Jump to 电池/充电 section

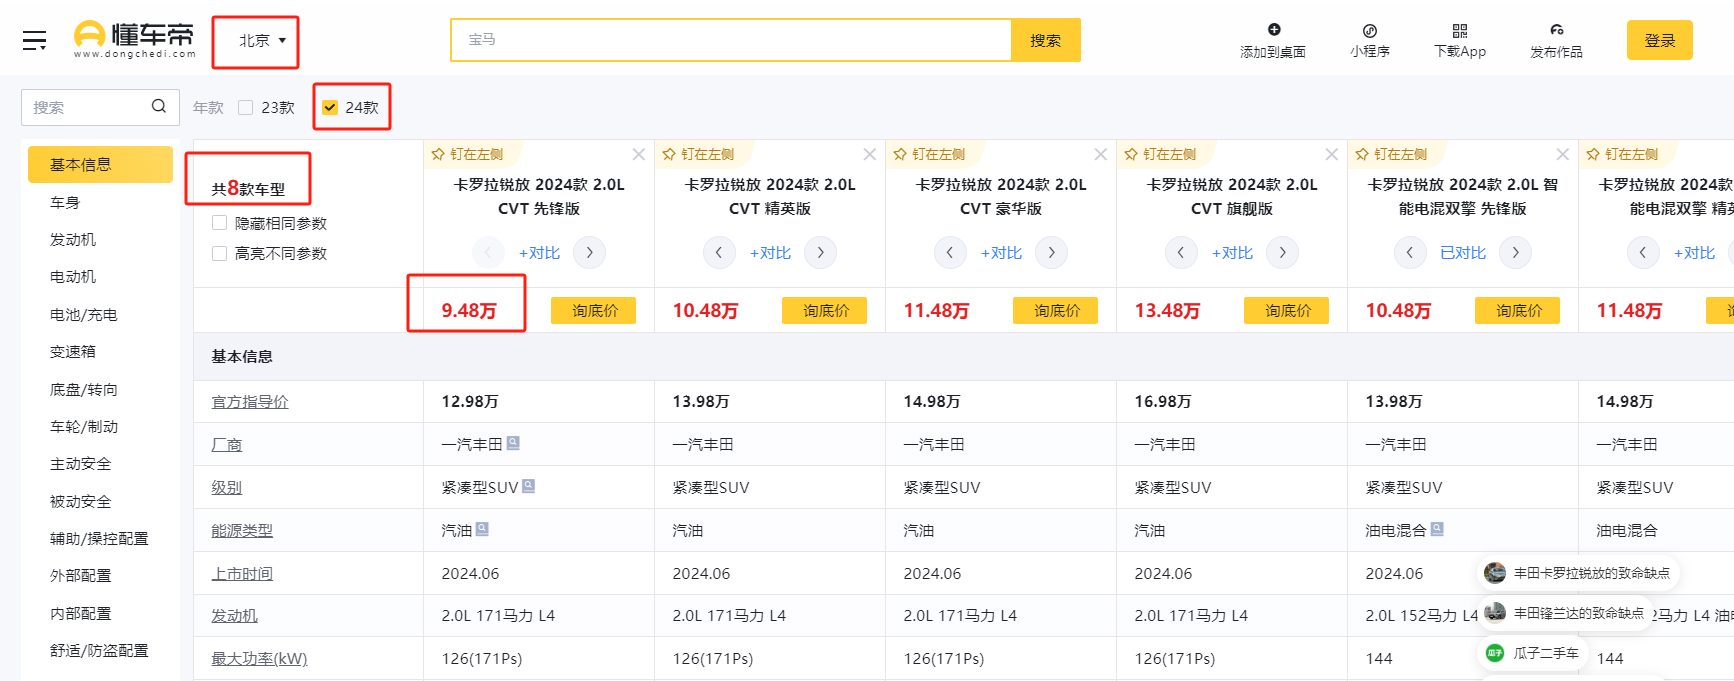click(84, 315)
